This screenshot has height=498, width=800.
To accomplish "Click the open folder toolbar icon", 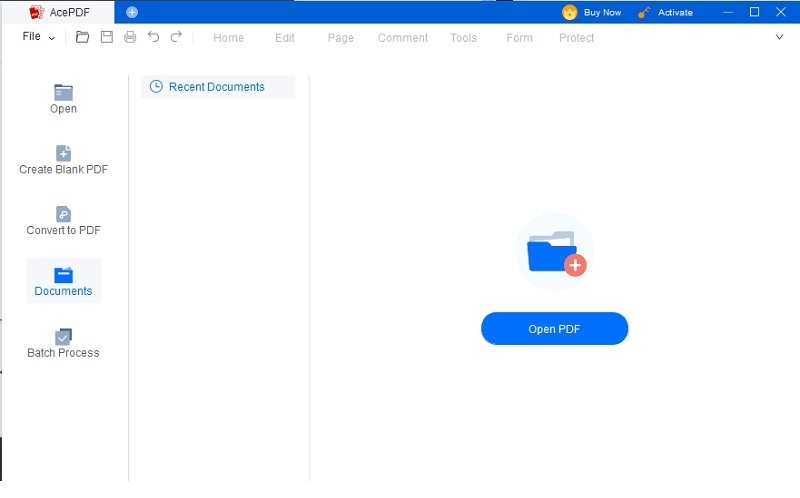I will 82,37.
